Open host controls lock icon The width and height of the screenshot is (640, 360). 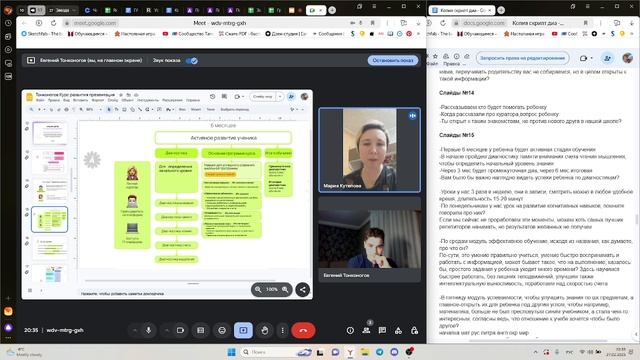(414, 331)
